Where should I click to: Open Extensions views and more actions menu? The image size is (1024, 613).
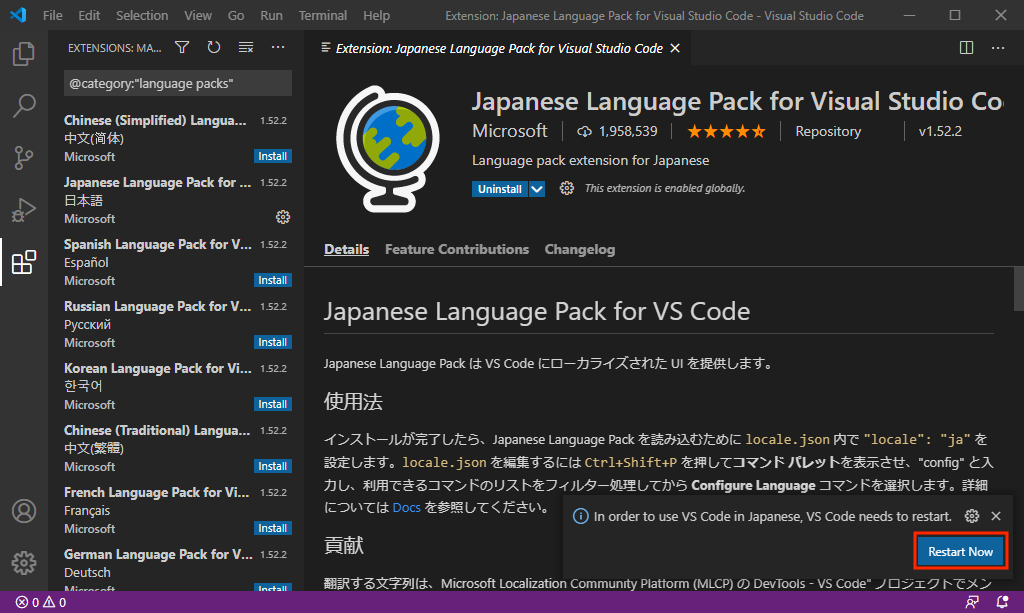coord(278,47)
